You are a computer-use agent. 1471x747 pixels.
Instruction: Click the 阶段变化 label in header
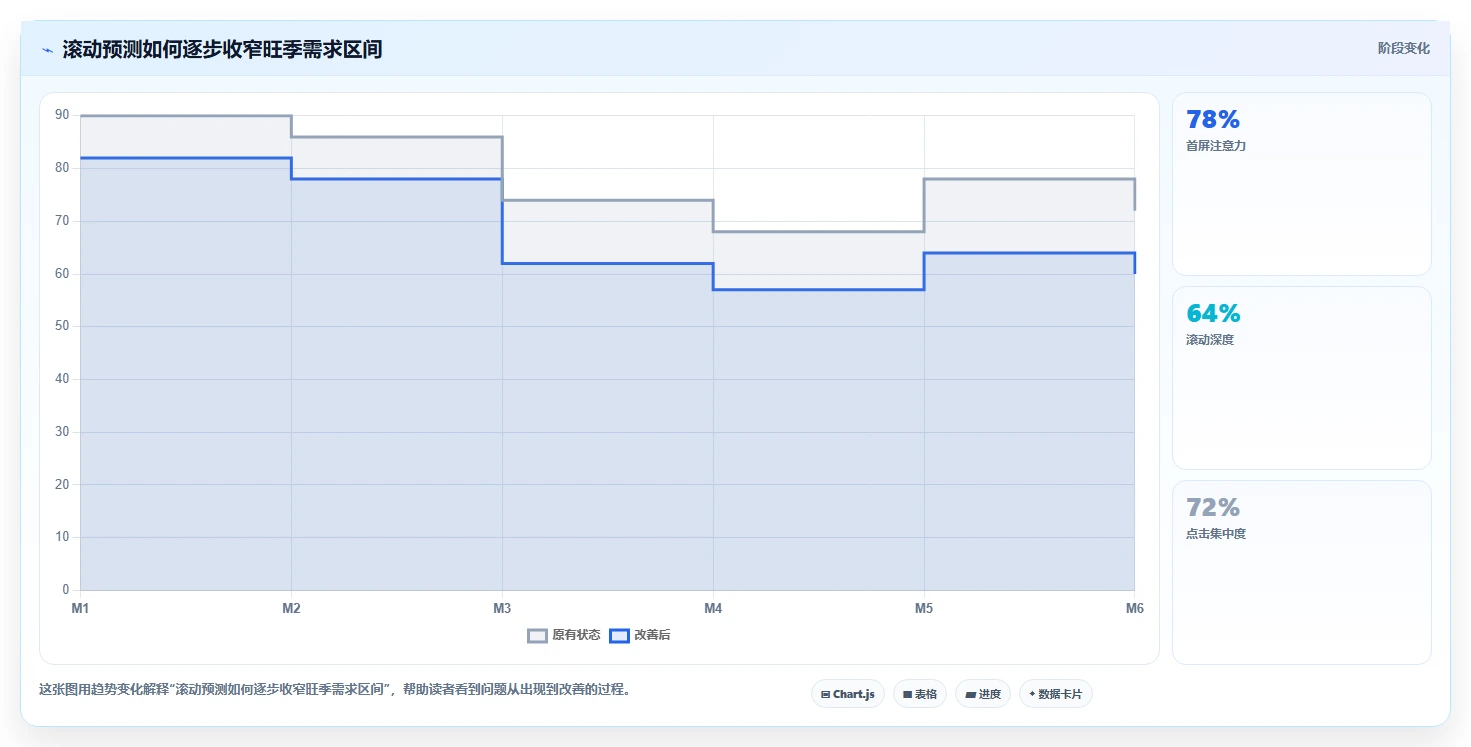[1404, 48]
